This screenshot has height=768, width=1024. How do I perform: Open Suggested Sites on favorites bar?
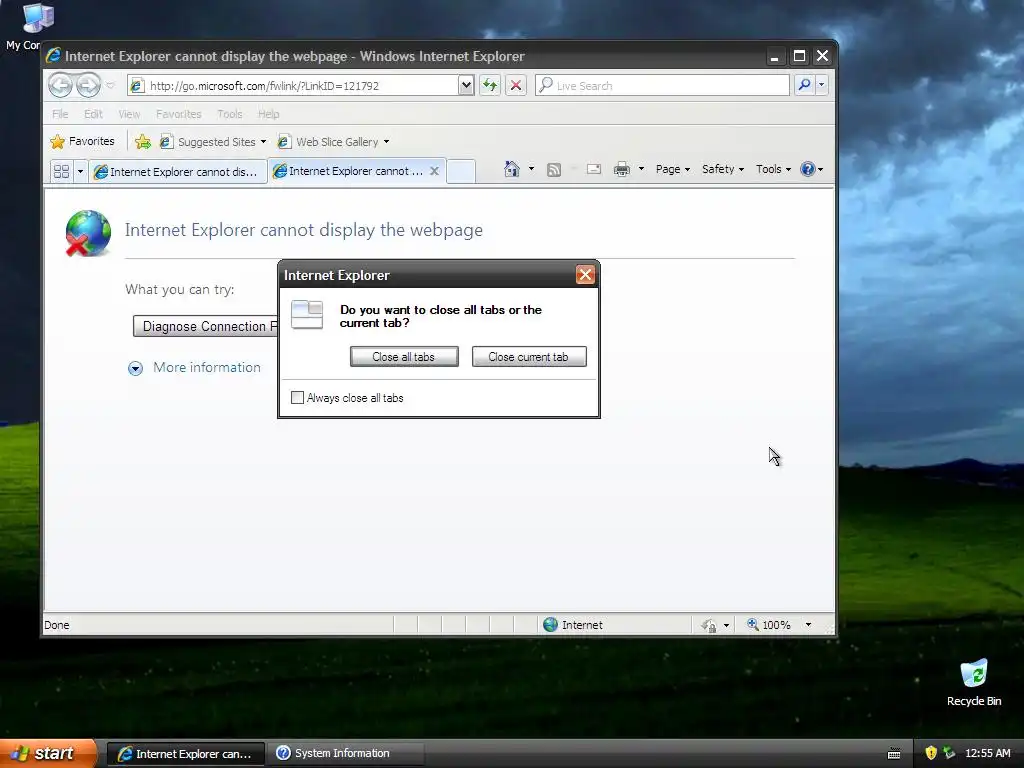(x=213, y=141)
